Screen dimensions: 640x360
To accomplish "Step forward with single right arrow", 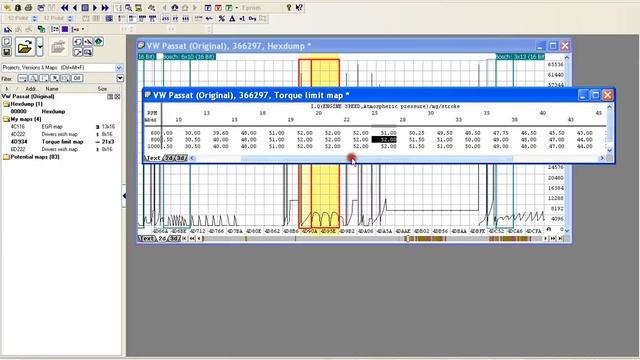I will (x=95, y=7).
